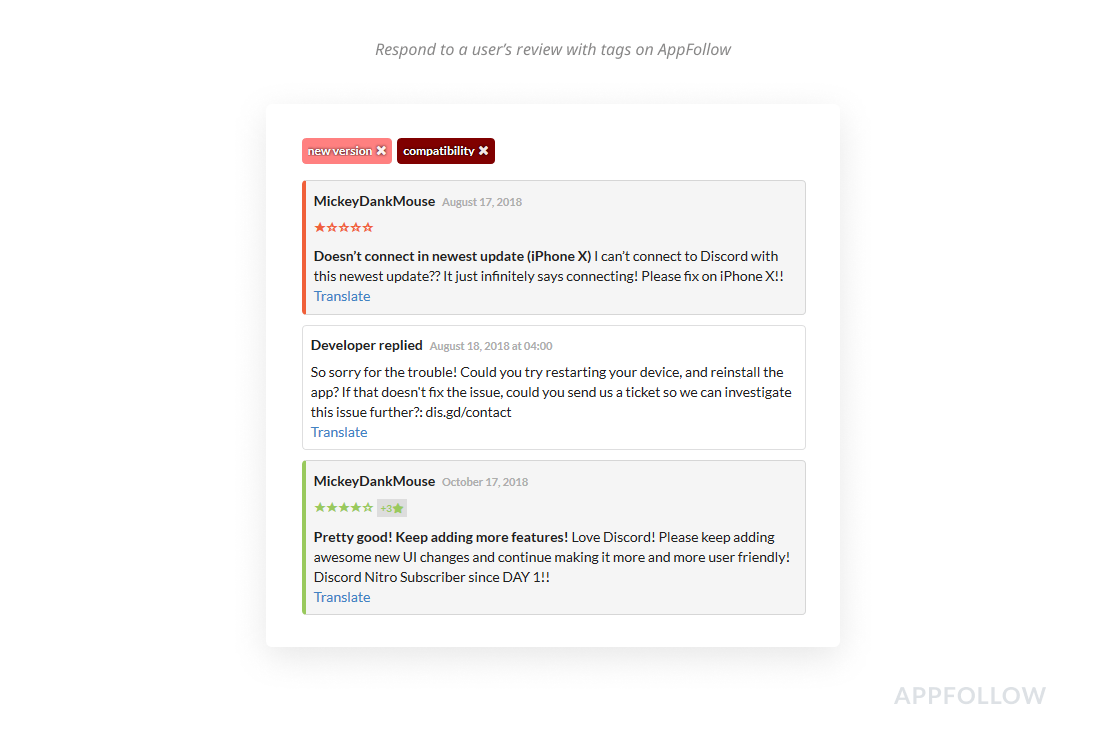Screen dimensions: 1106x744
Task: Open MickeyDankMouse's profile from the August review
Action: (374, 201)
